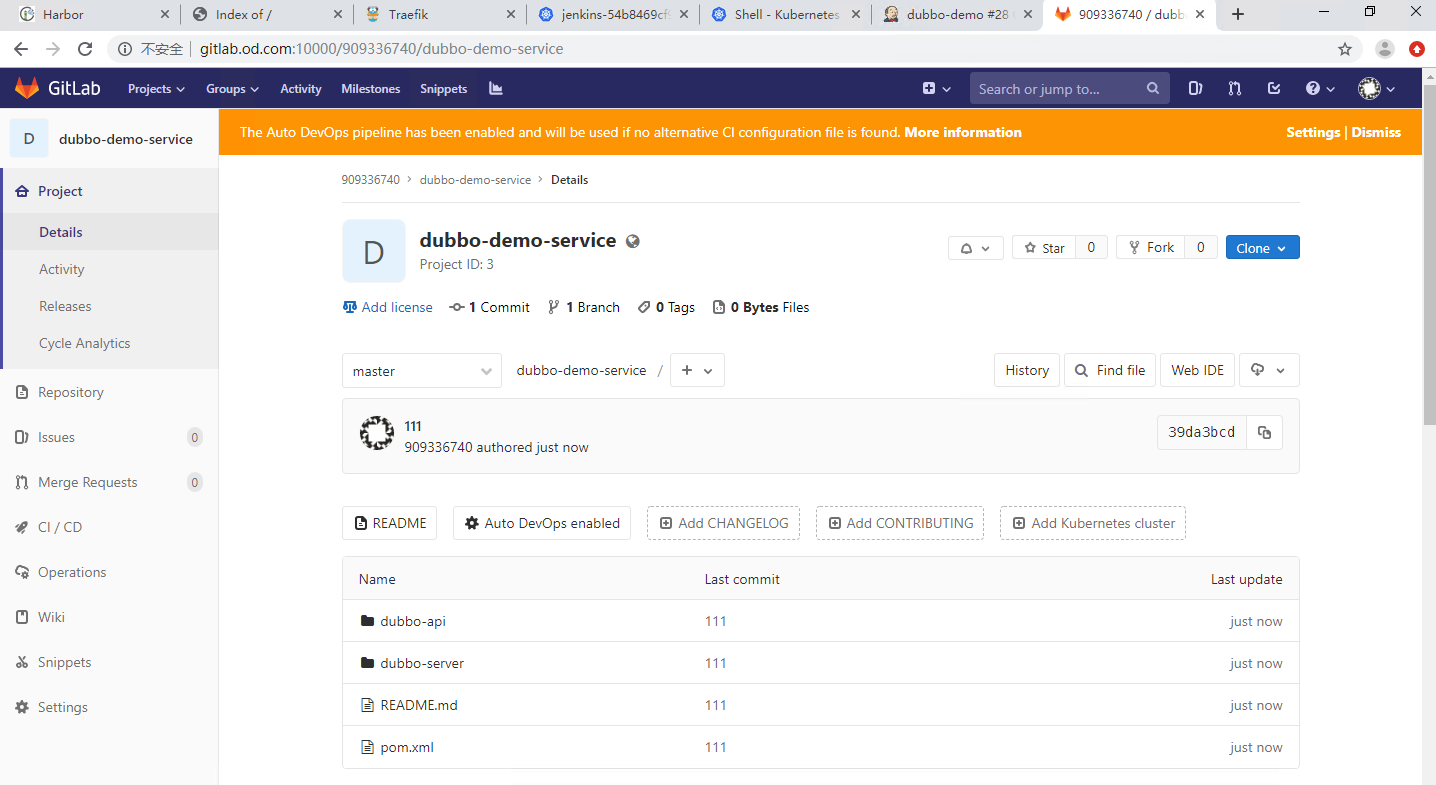
Task: Expand the download source code dropdown
Action: tap(1269, 370)
